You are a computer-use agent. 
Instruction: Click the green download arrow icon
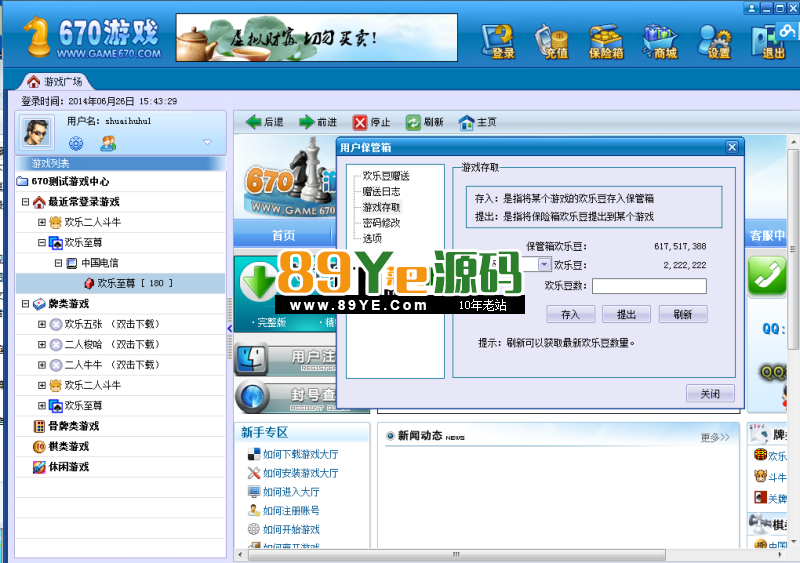(x=259, y=282)
